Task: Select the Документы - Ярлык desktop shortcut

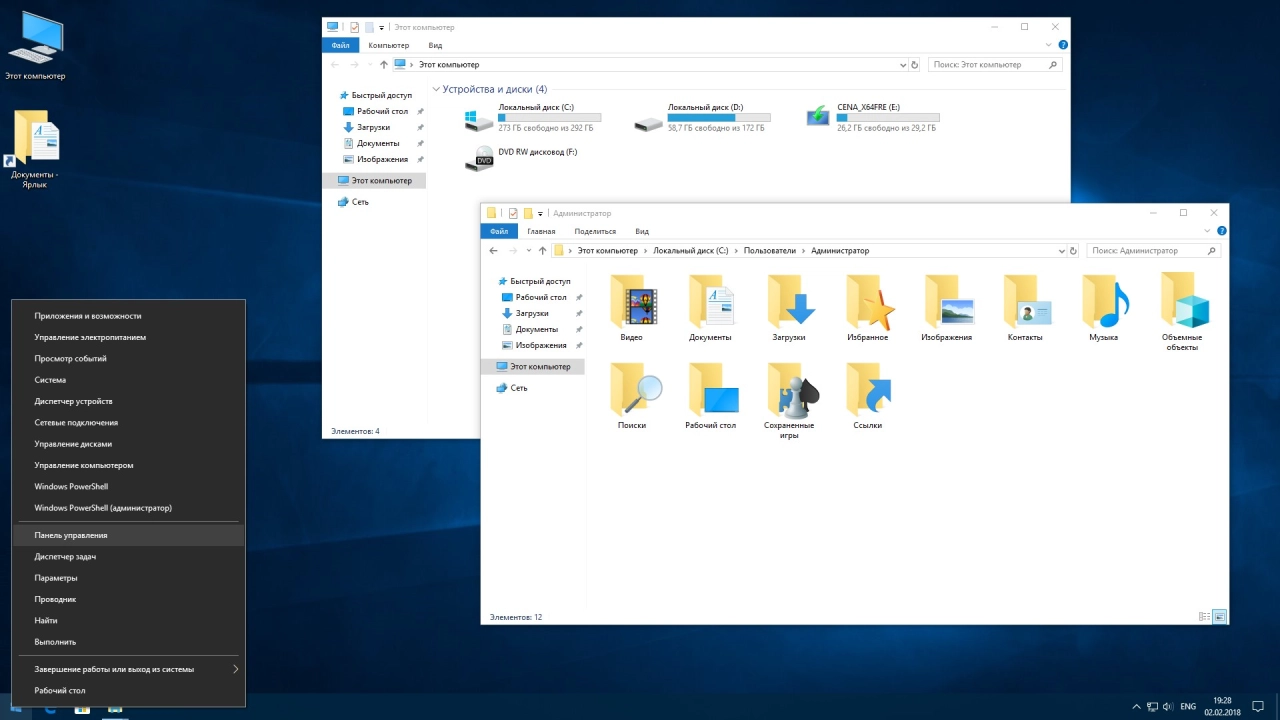Action: pyautogui.click(x=35, y=149)
